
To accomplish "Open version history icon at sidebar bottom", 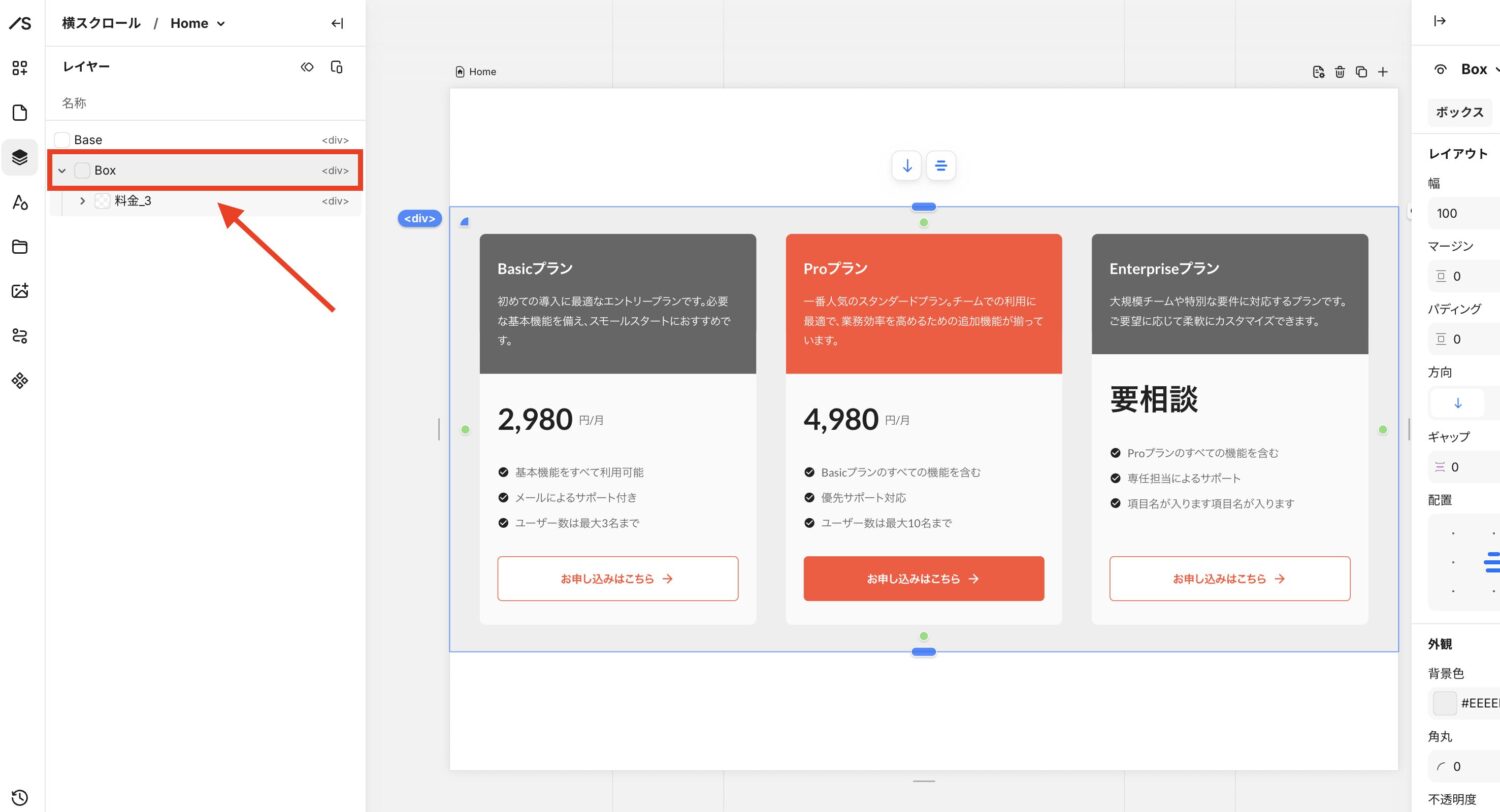I will click(x=19, y=798).
